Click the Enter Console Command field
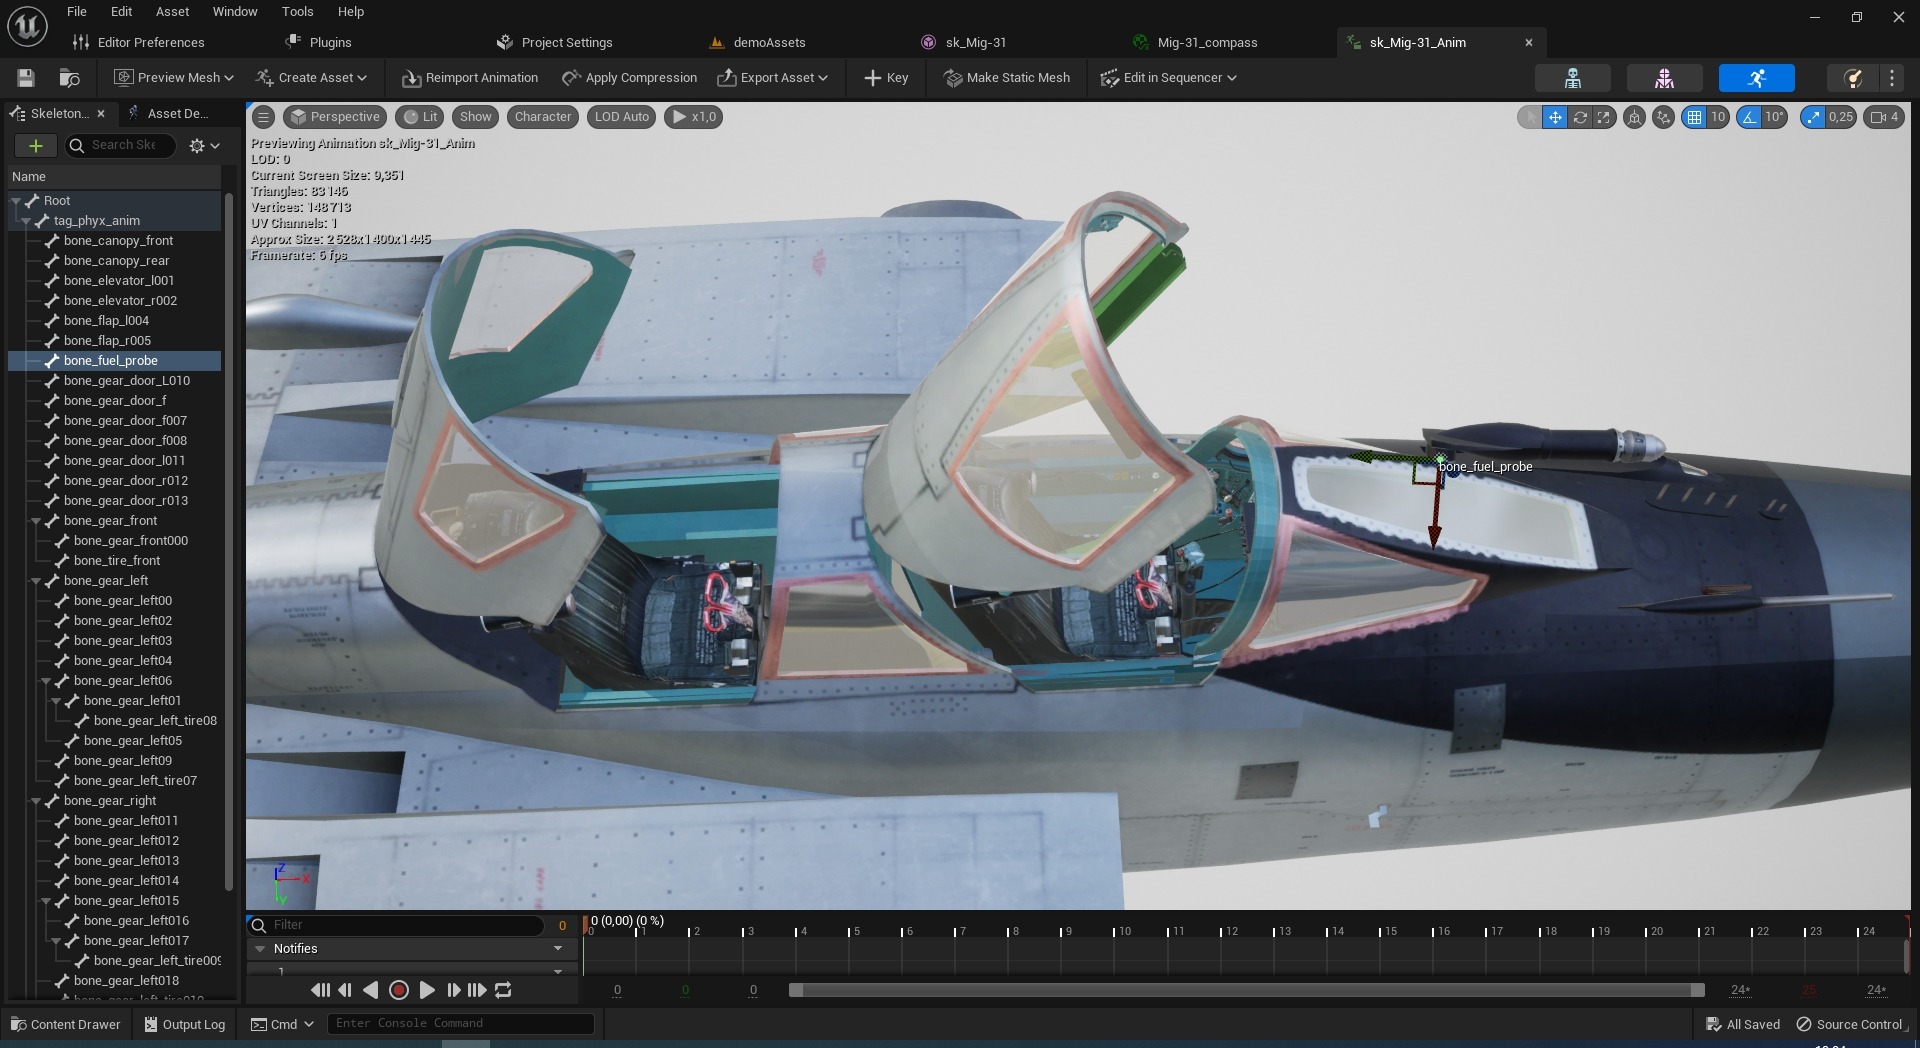The width and height of the screenshot is (1920, 1048). [461, 1024]
